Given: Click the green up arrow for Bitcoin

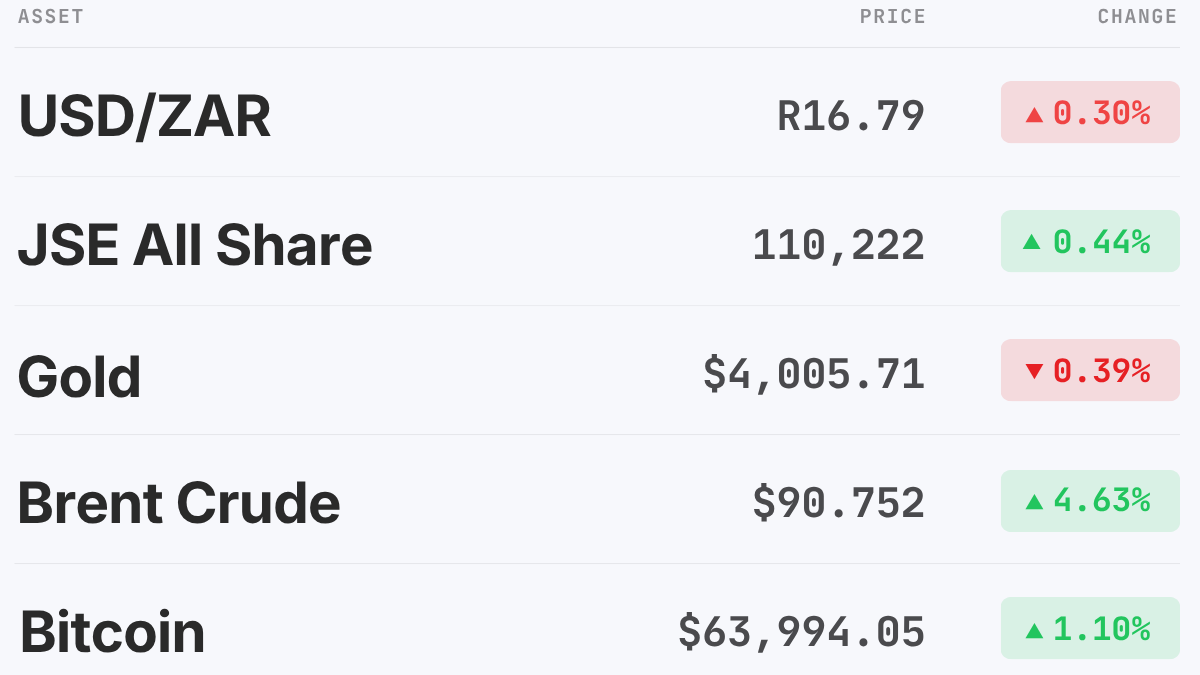Looking at the screenshot, I should tap(1034, 630).
